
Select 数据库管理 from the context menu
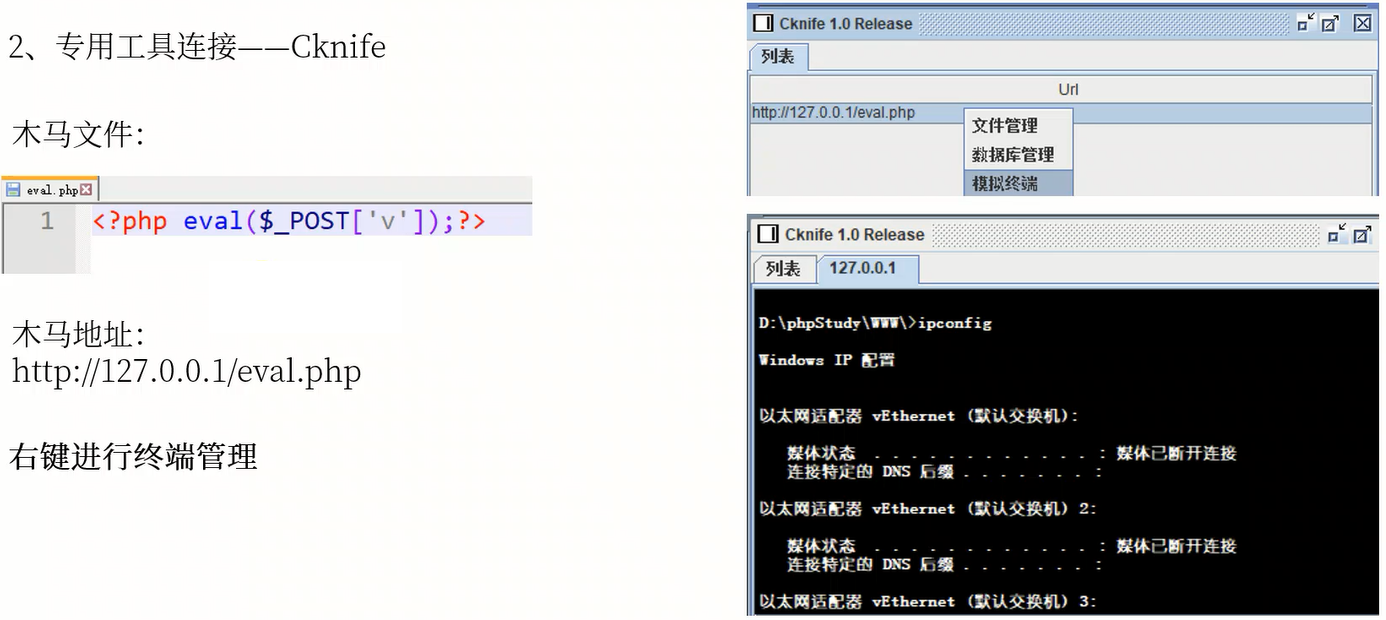[1017, 154]
